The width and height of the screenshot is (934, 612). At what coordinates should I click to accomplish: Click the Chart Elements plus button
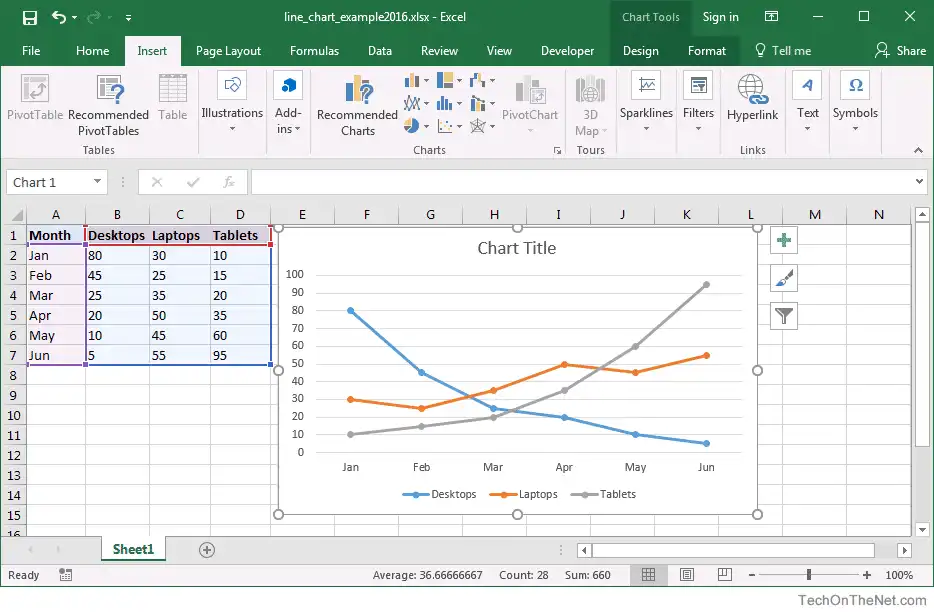pyautogui.click(x=784, y=241)
